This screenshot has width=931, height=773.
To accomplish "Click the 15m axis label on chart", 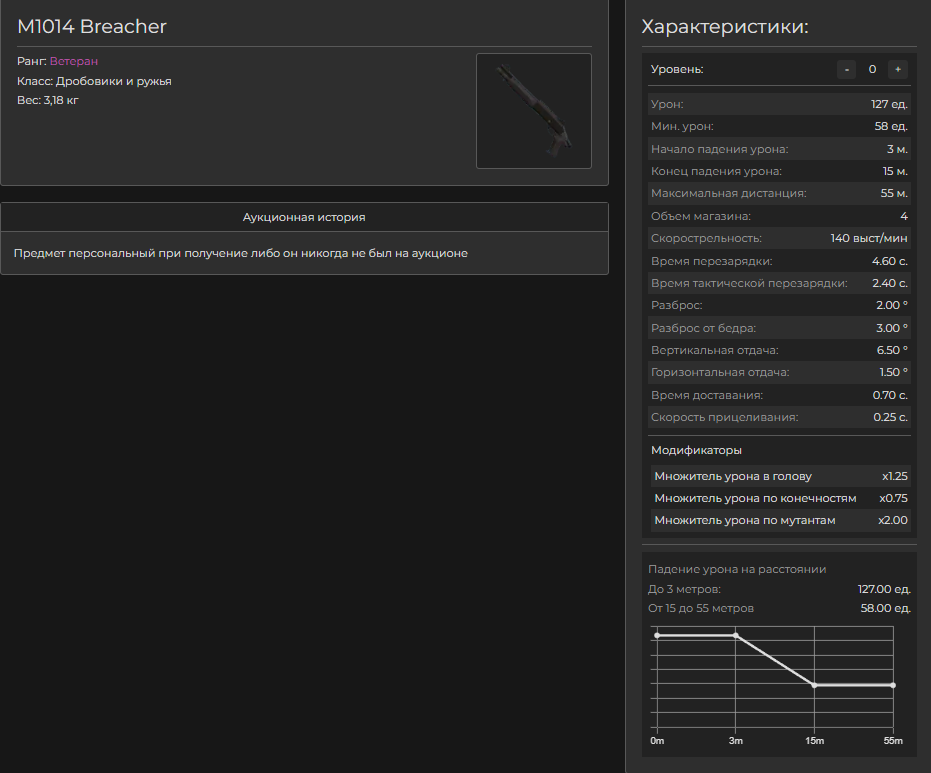I will [815, 741].
